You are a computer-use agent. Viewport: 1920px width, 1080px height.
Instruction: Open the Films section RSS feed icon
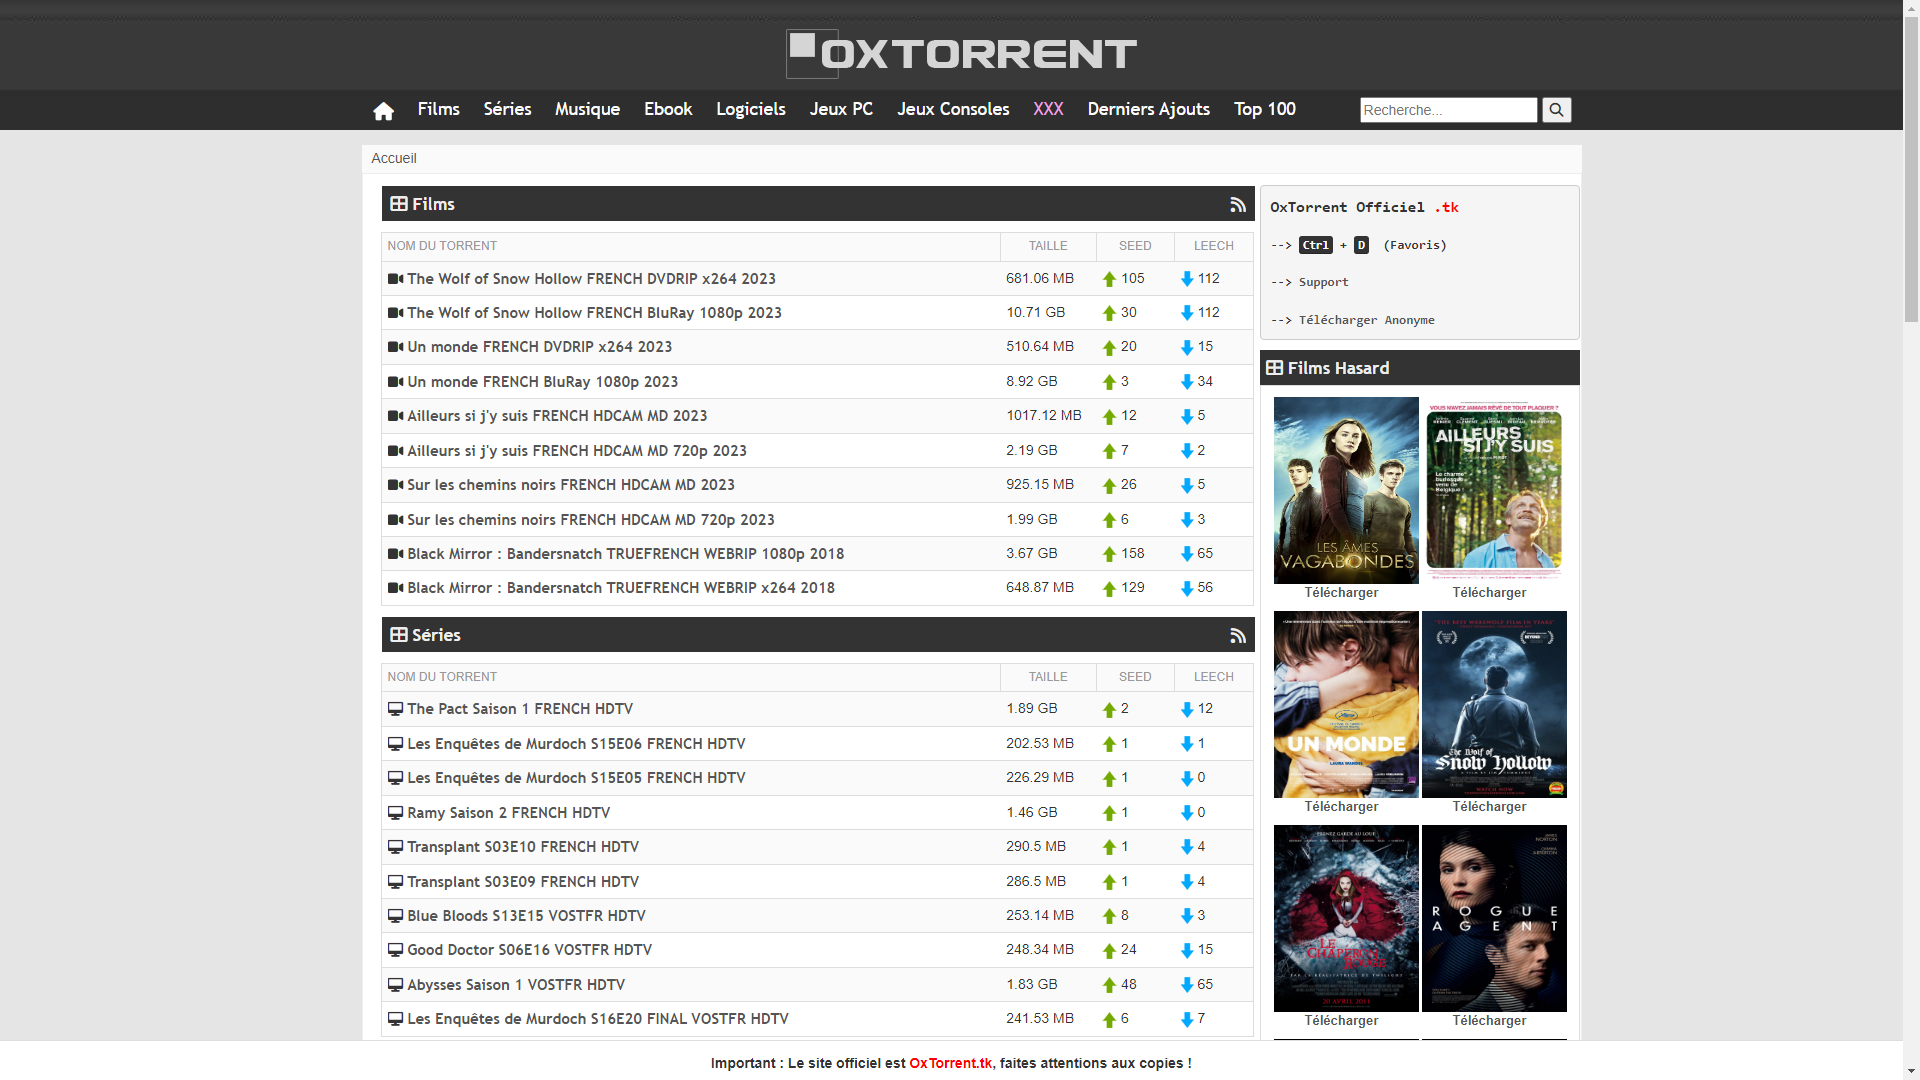click(x=1238, y=204)
